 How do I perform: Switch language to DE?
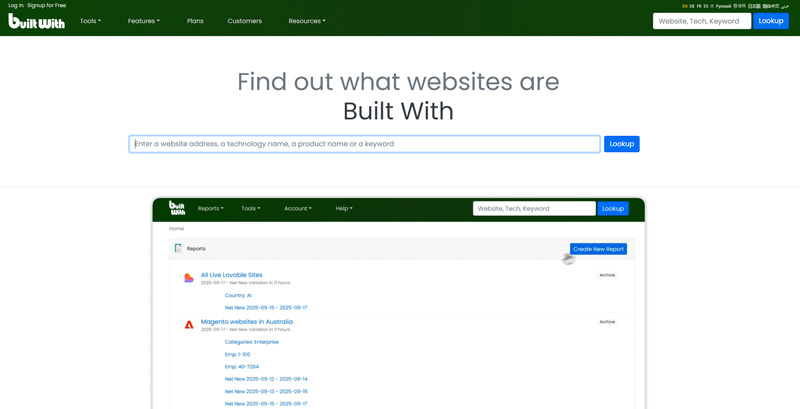pos(692,6)
